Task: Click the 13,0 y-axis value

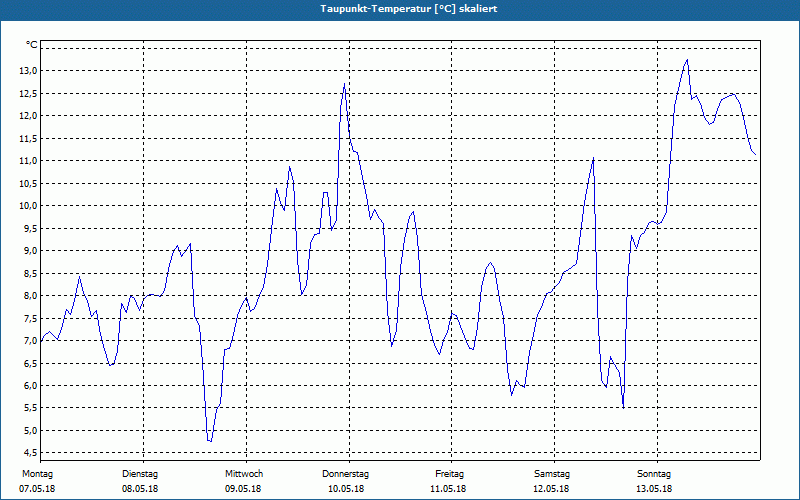Action: click(28, 70)
